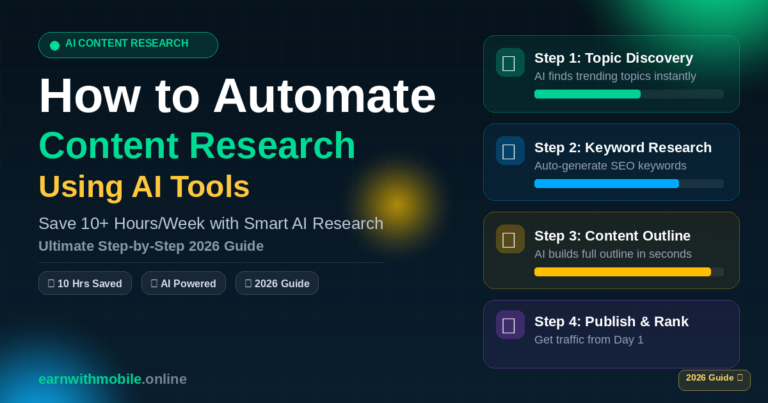Click the Step 2: Keyword Research title
Image resolution: width=768 pixels, height=403 pixels.
(623, 147)
